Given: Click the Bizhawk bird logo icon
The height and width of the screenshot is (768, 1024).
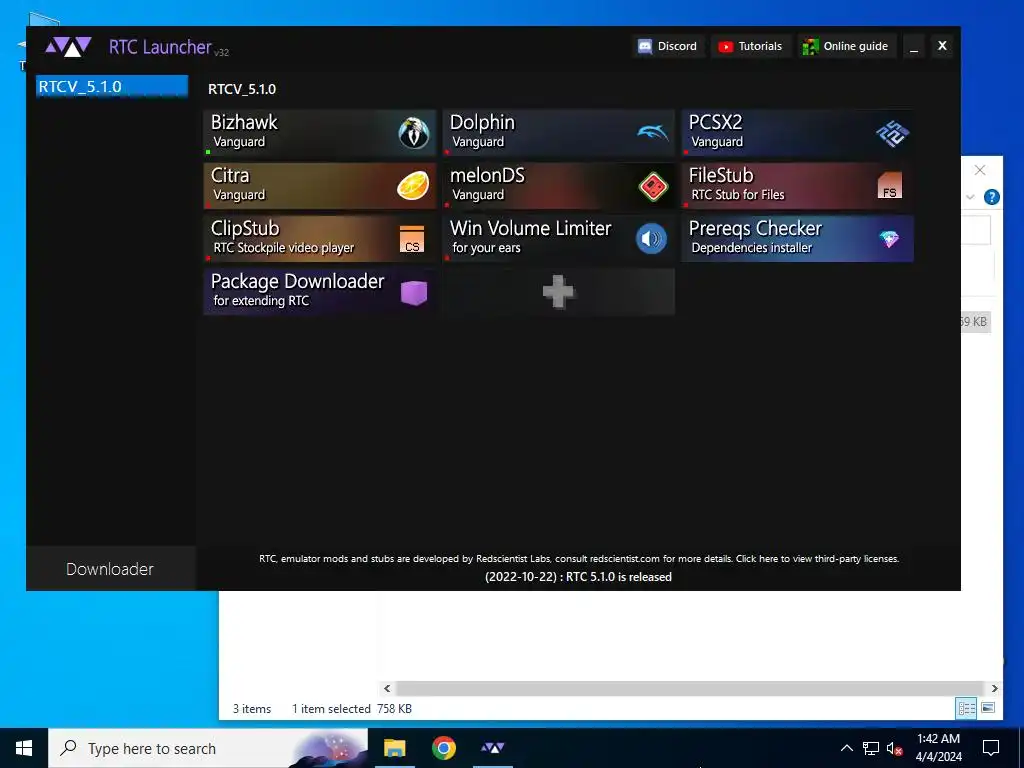Looking at the screenshot, I should pos(413,133).
